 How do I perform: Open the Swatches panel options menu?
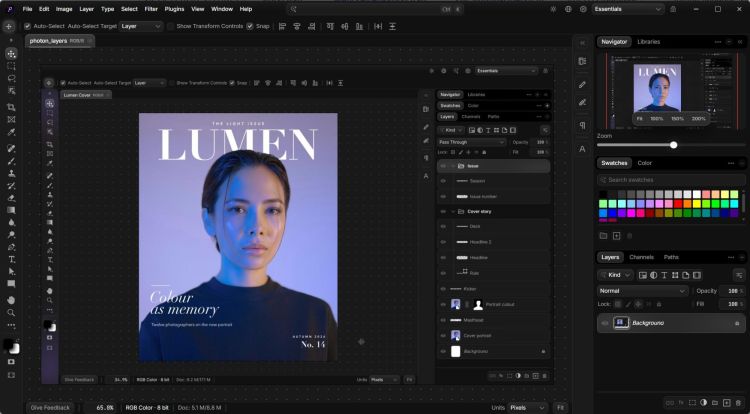click(731, 163)
